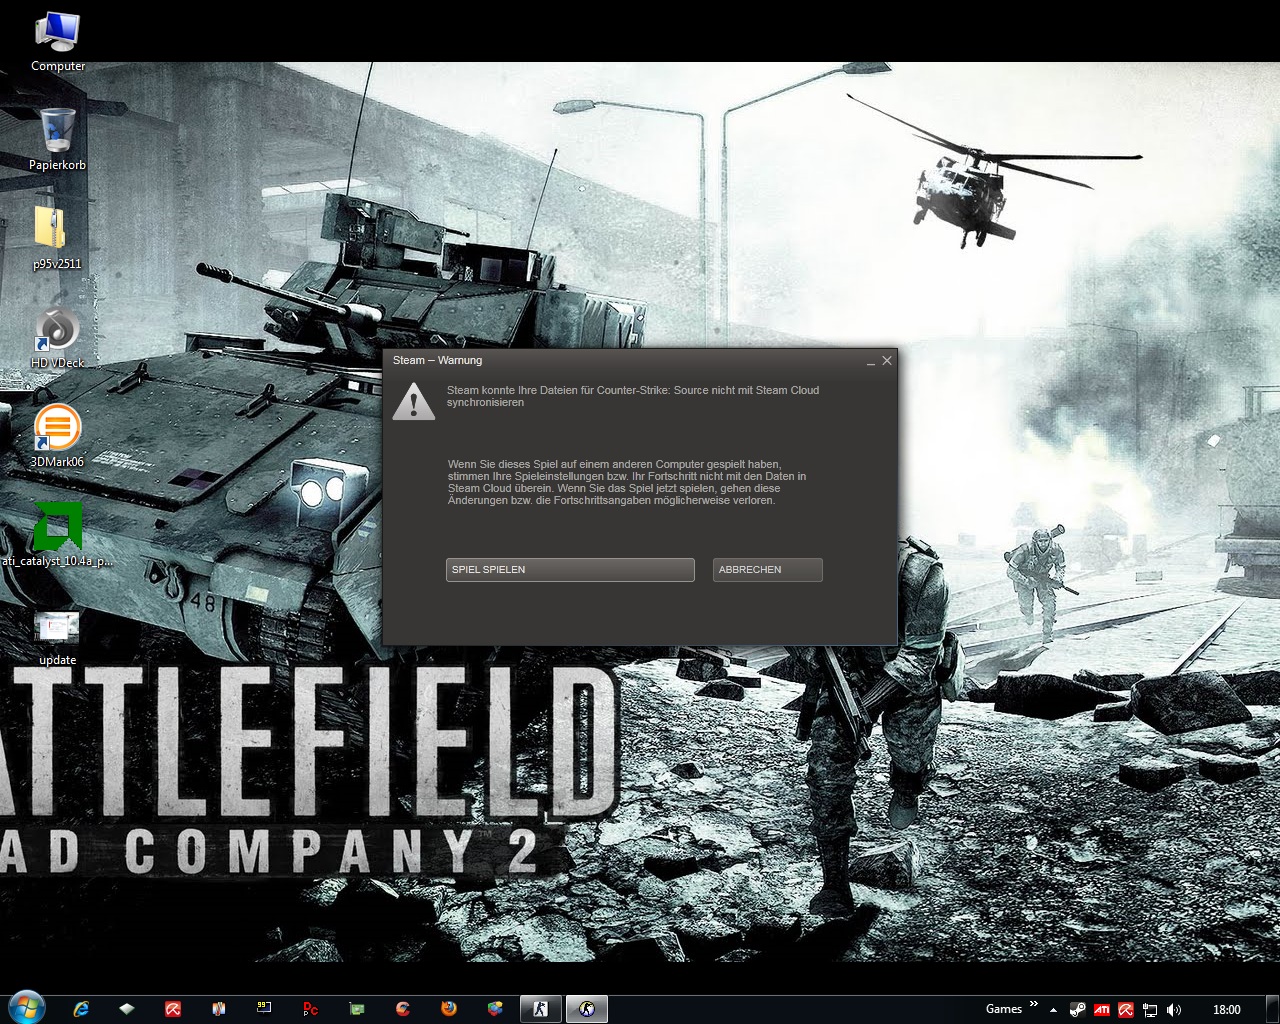
Task: Click the taskbar clock showing 18:00
Action: tap(1226, 1010)
